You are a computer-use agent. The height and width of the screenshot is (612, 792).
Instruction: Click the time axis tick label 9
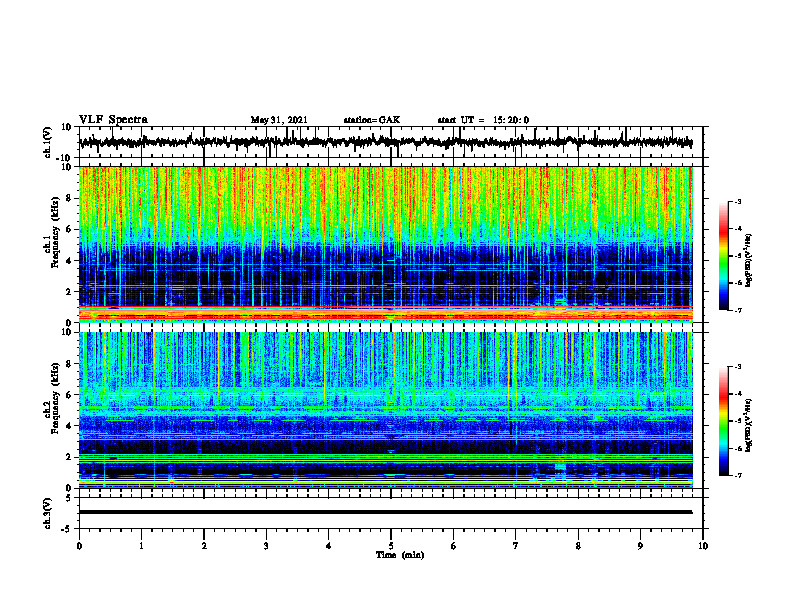pyautogui.click(x=640, y=546)
